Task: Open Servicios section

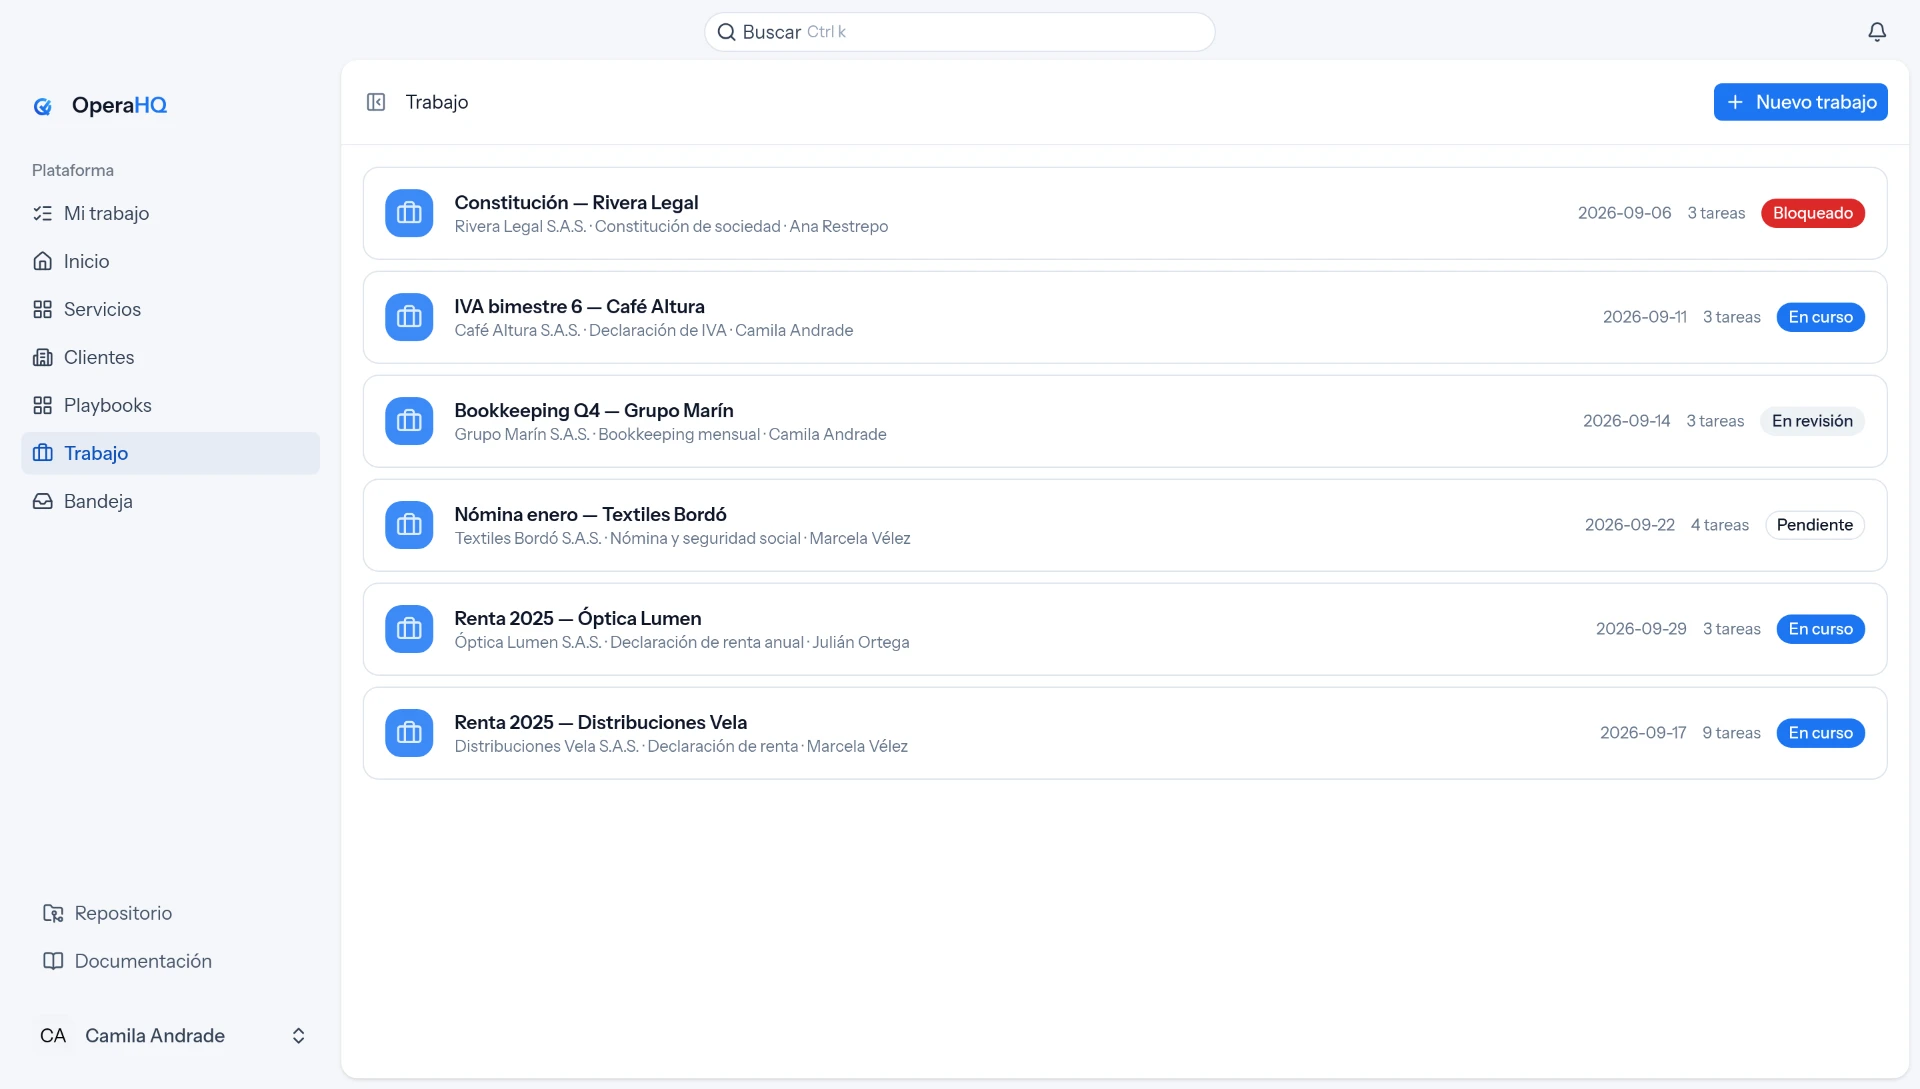Action: (170, 309)
